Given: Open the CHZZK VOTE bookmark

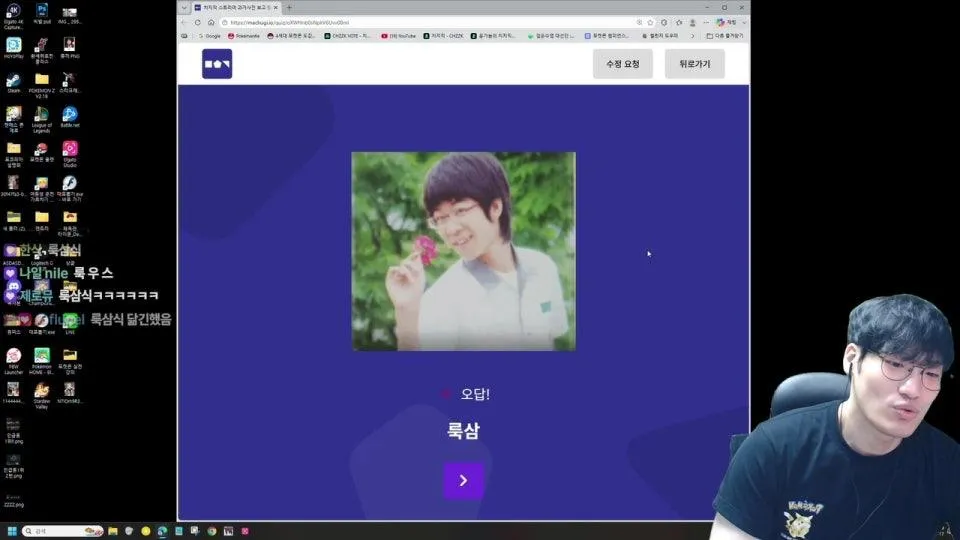Looking at the screenshot, I should (347, 36).
